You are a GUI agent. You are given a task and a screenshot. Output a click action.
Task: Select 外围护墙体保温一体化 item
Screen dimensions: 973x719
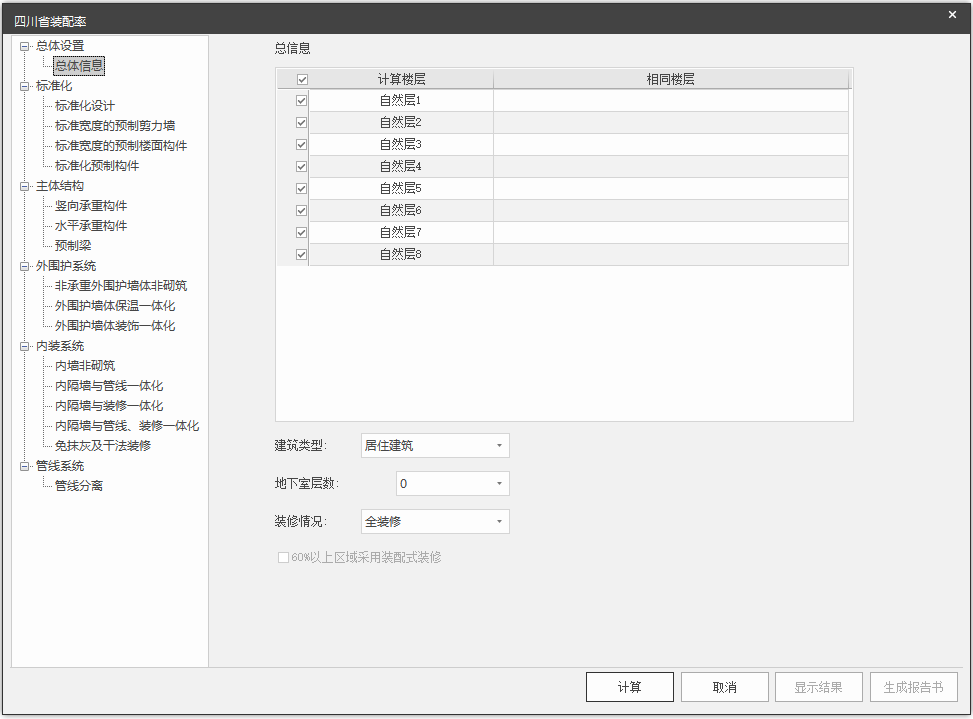[x=115, y=306]
